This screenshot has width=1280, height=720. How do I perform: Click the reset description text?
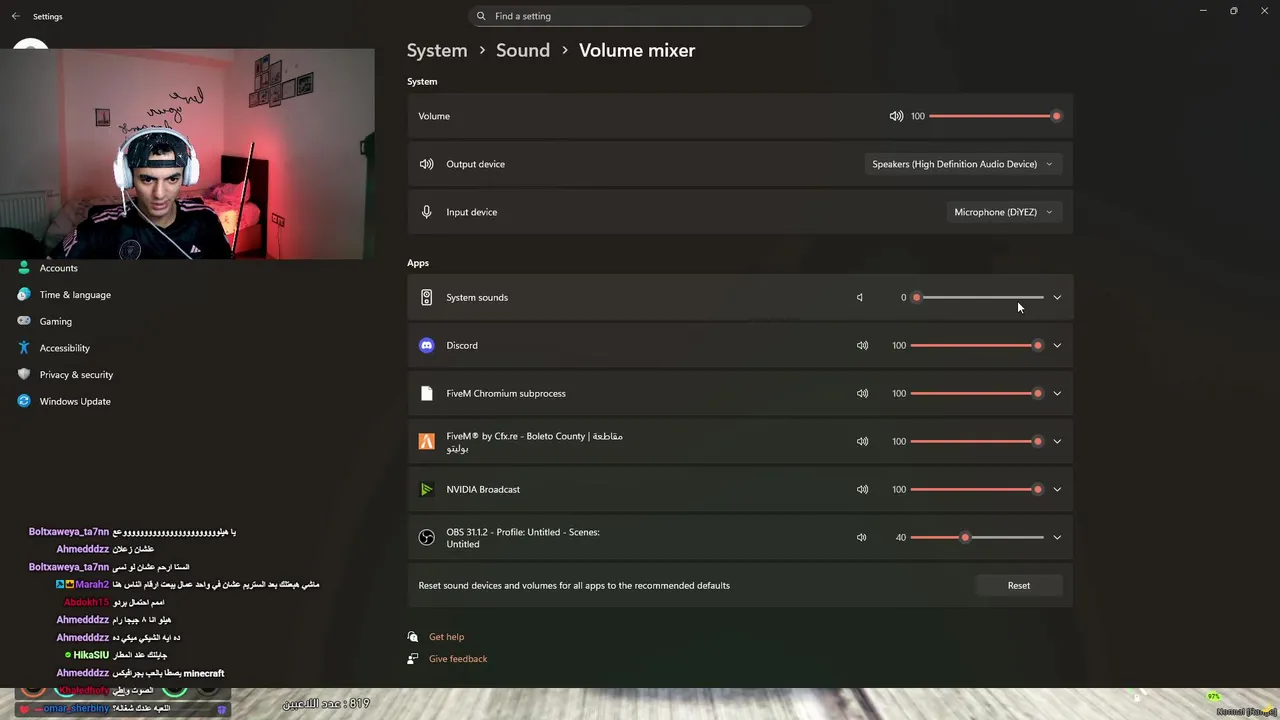point(574,585)
